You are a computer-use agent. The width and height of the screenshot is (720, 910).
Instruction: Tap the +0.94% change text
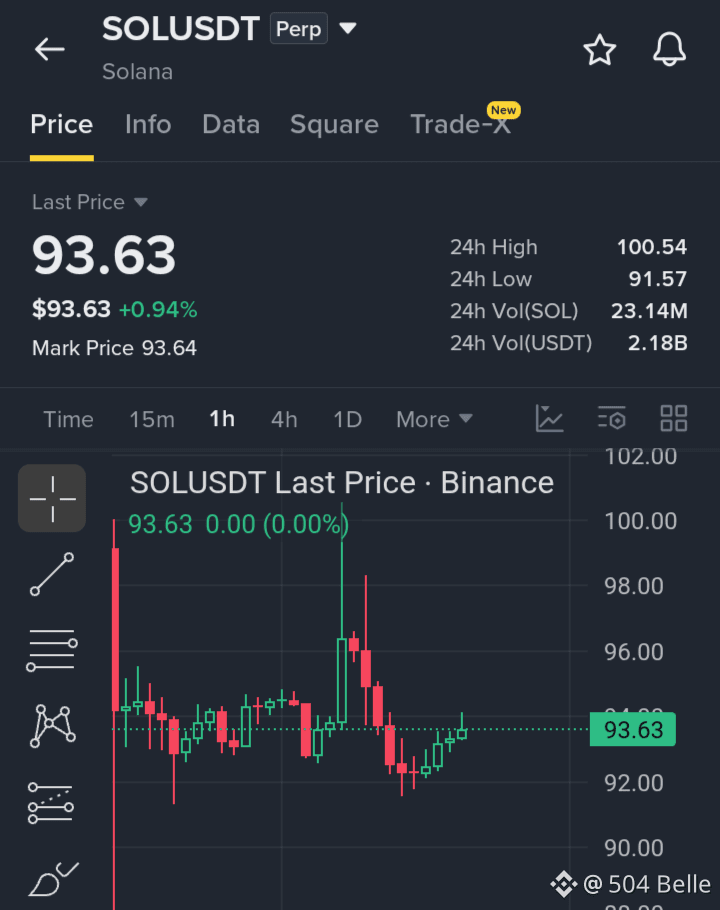158,309
